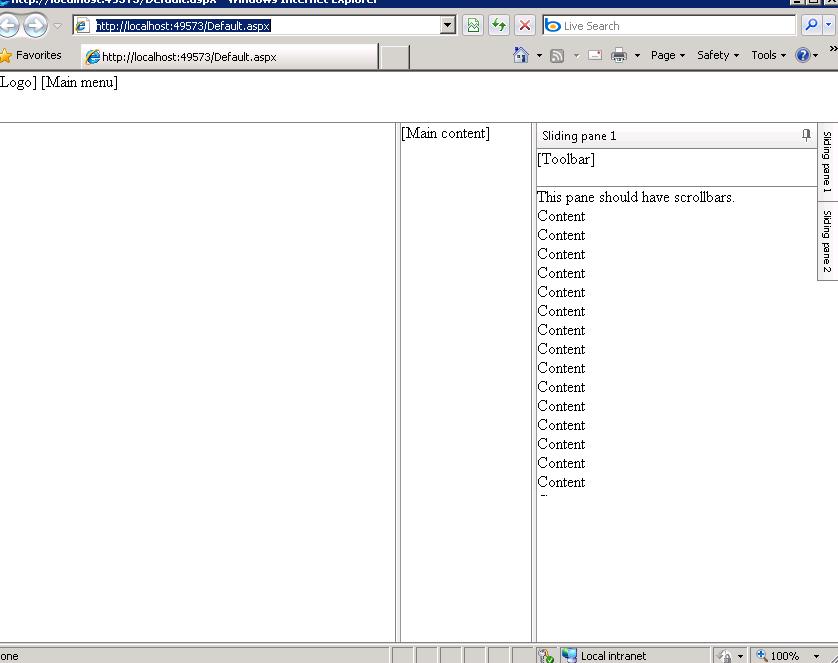Click "This pane should have scrollbars." text
The image size is (838, 663).
coord(636,197)
